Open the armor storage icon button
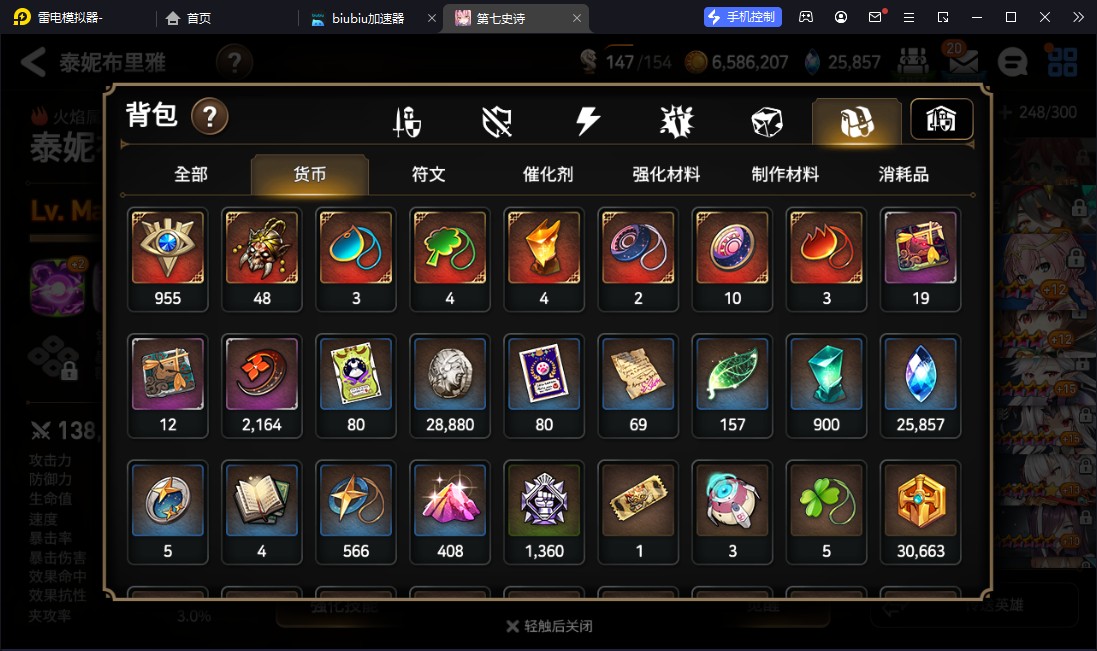This screenshot has width=1097, height=651. [x=941, y=119]
